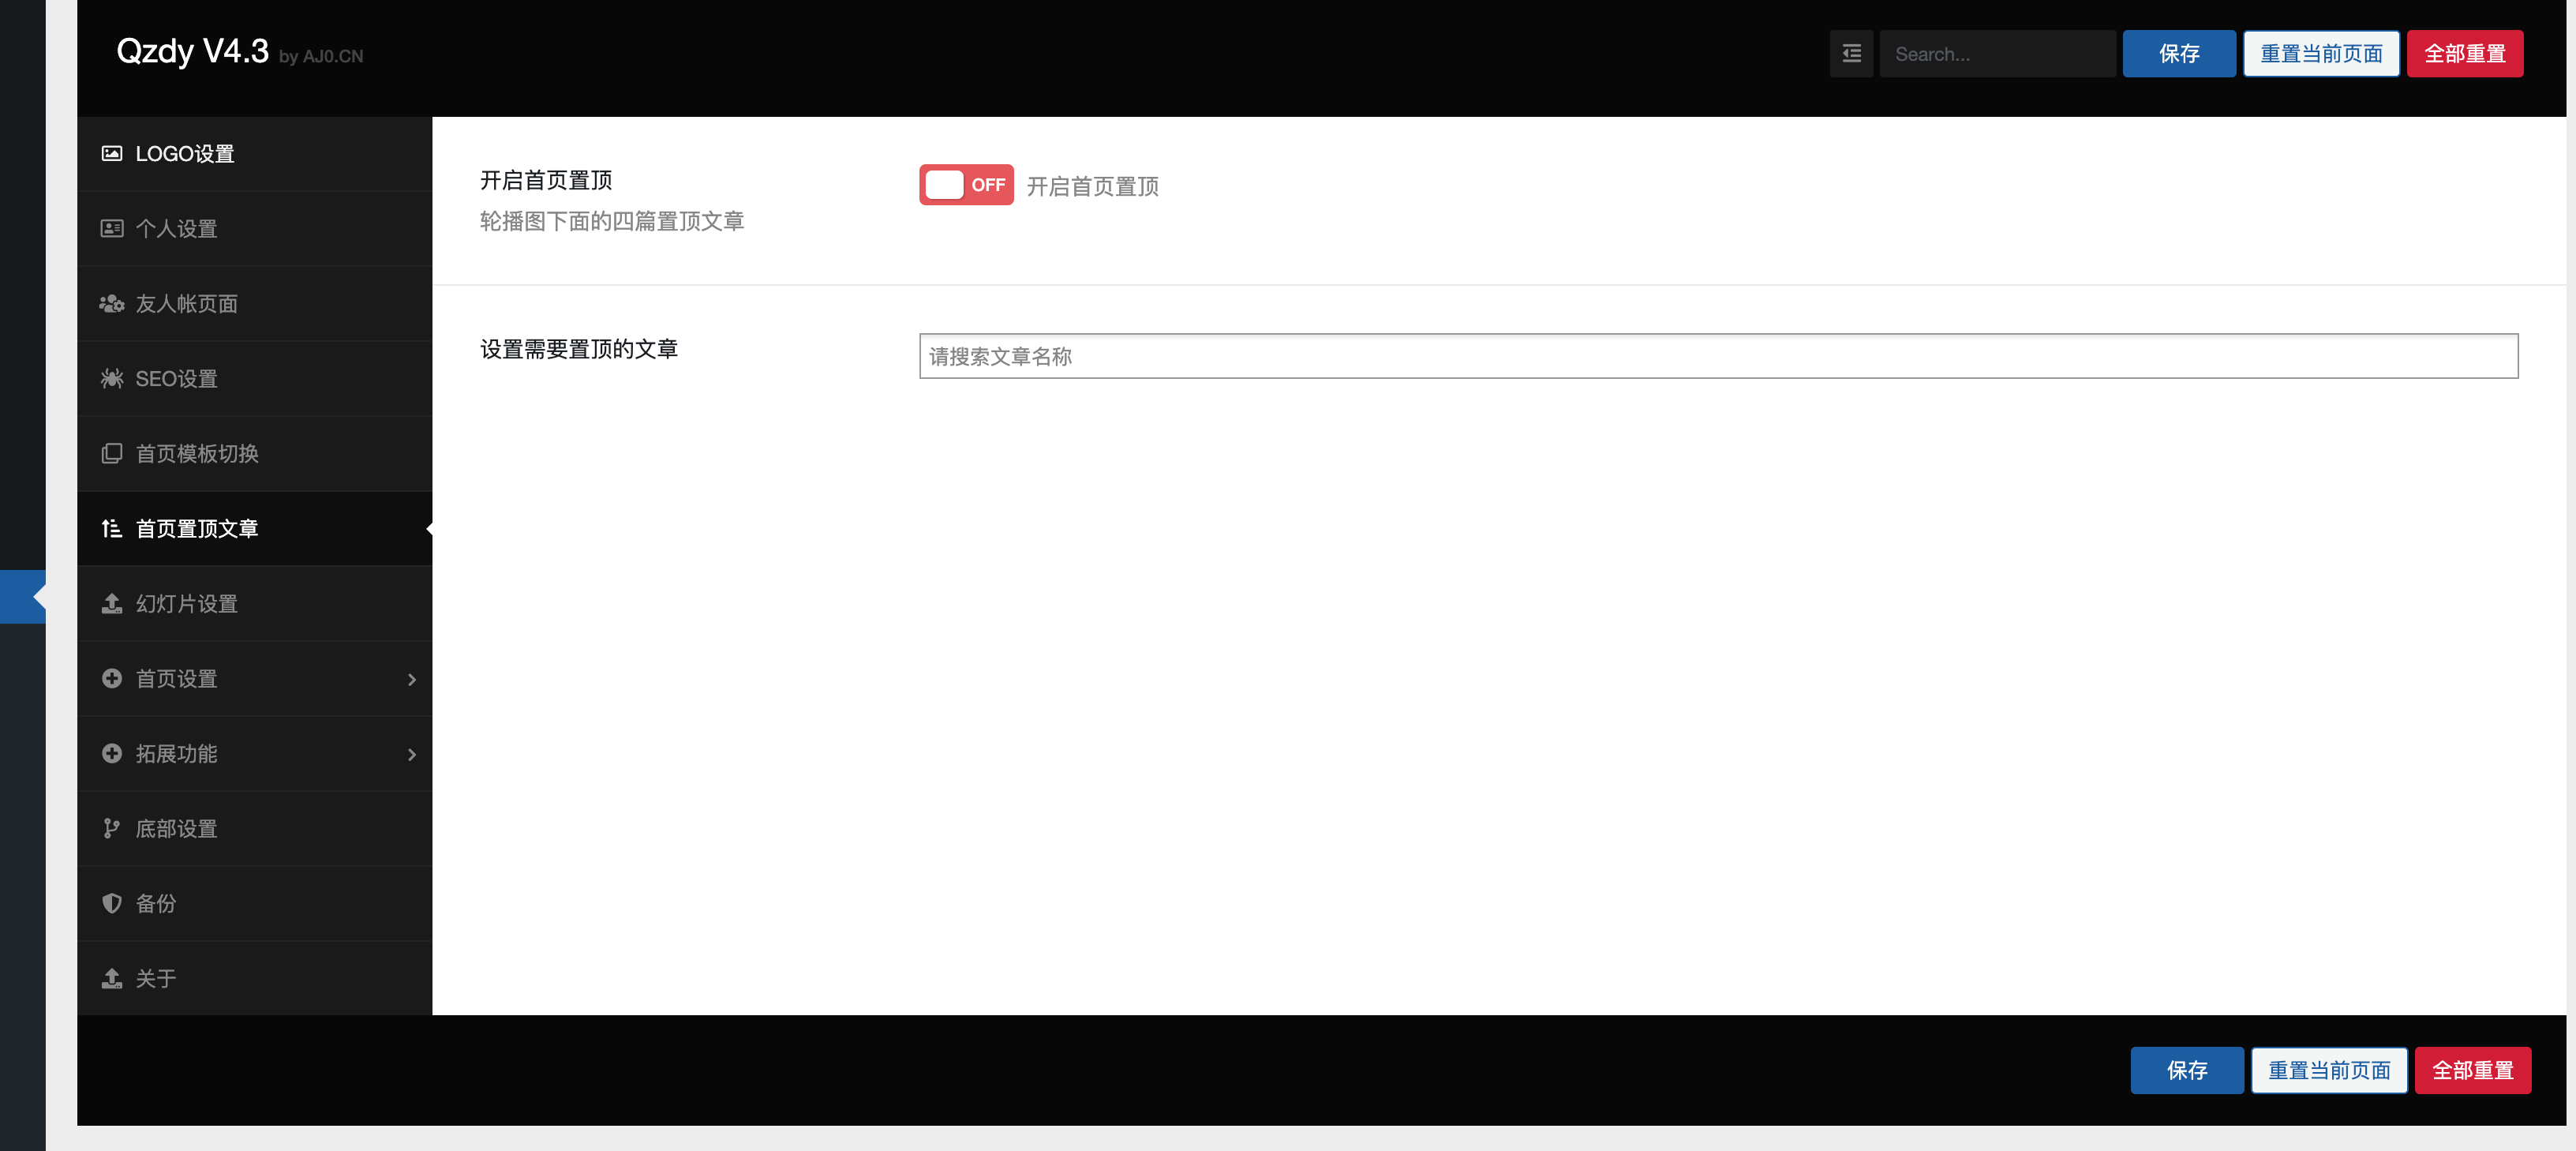Expand the 拓展功能 submenu chevron

click(x=412, y=755)
